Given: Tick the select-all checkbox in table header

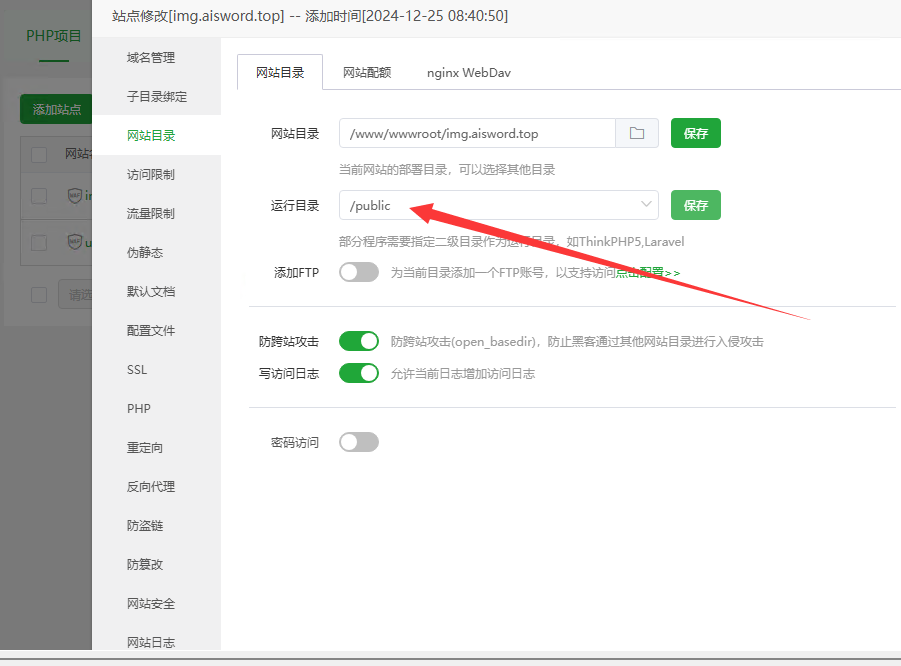Looking at the screenshot, I should click(x=39, y=154).
